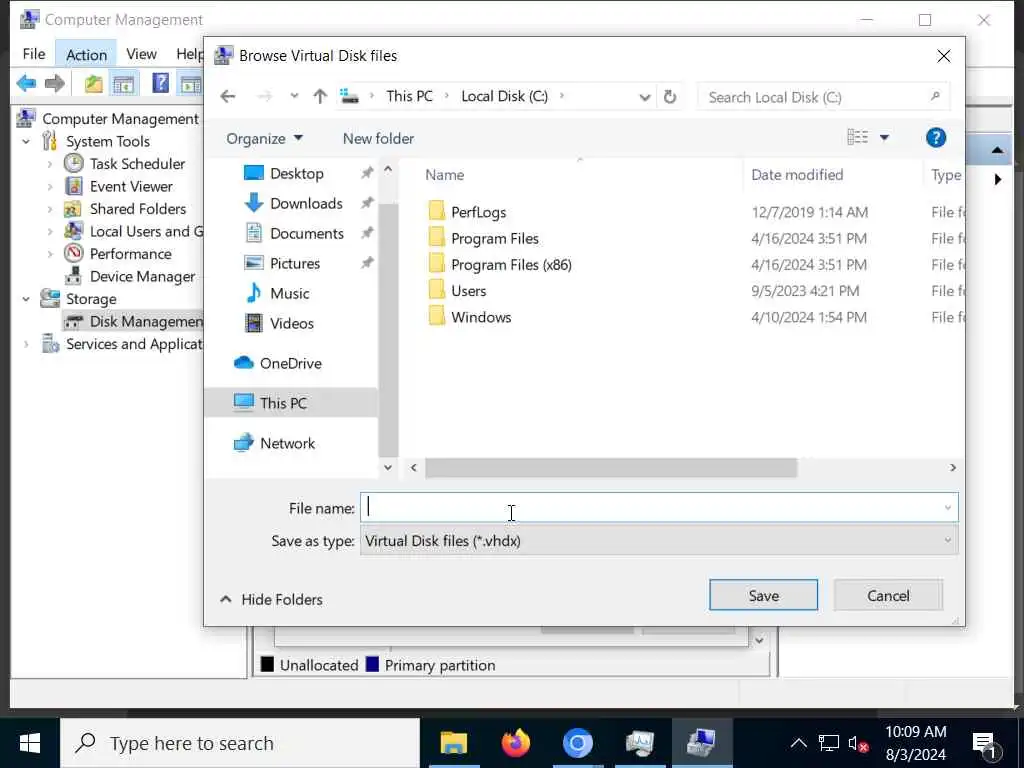The image size is (1024, 768).
Task: Select Desktop in the navigation pane
Action: pos(296,174)
